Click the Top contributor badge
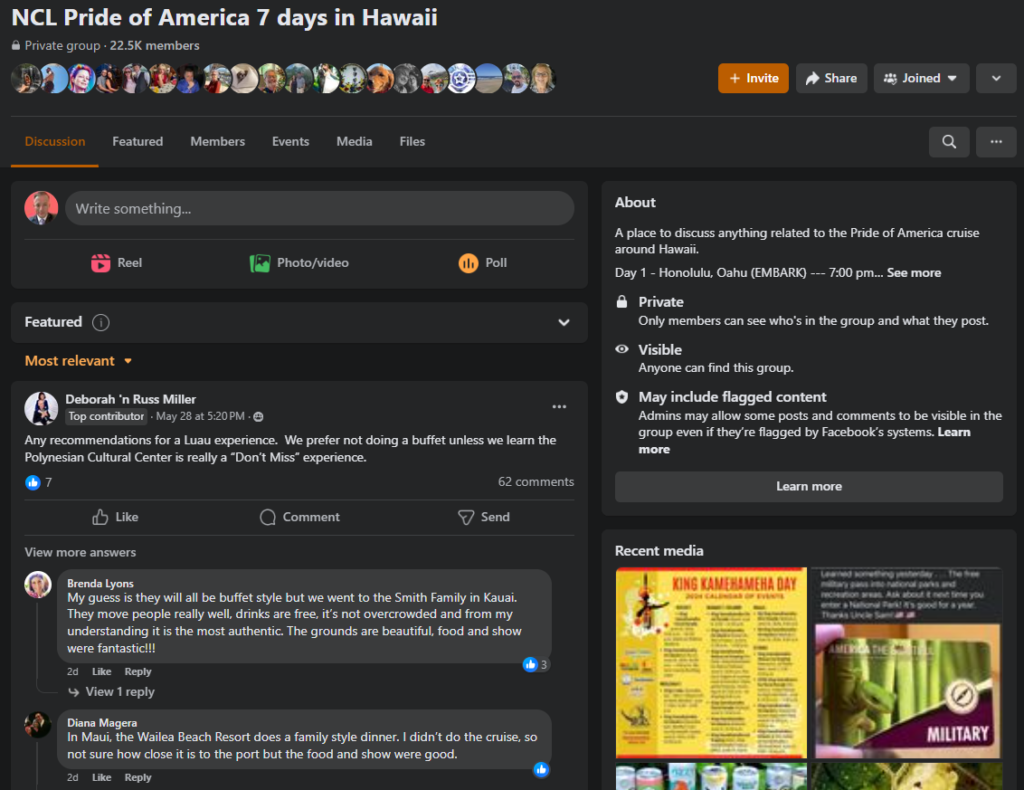The image size is (1024, 790). click(x=106, y=417)
